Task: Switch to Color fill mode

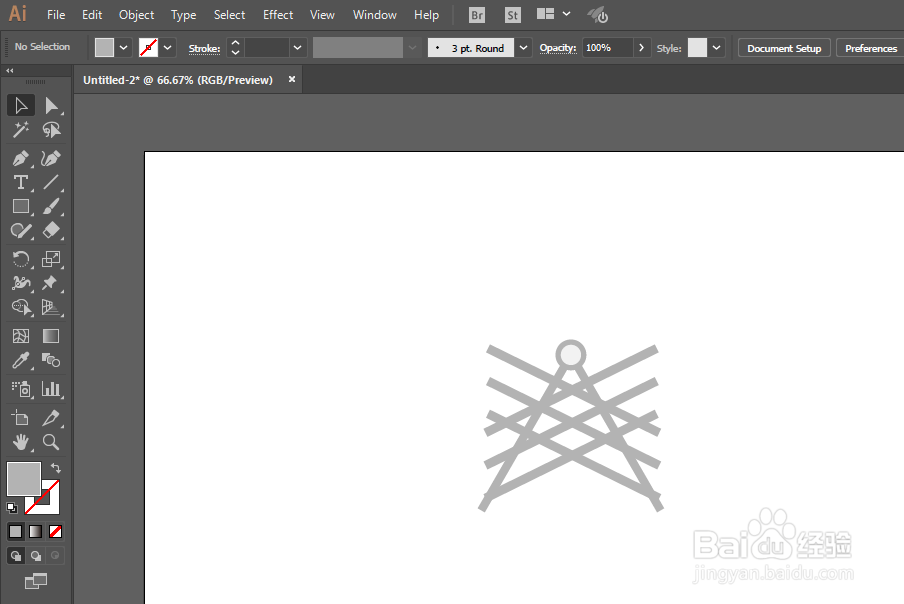Action: pyautogui.click(x=16, y=531)
